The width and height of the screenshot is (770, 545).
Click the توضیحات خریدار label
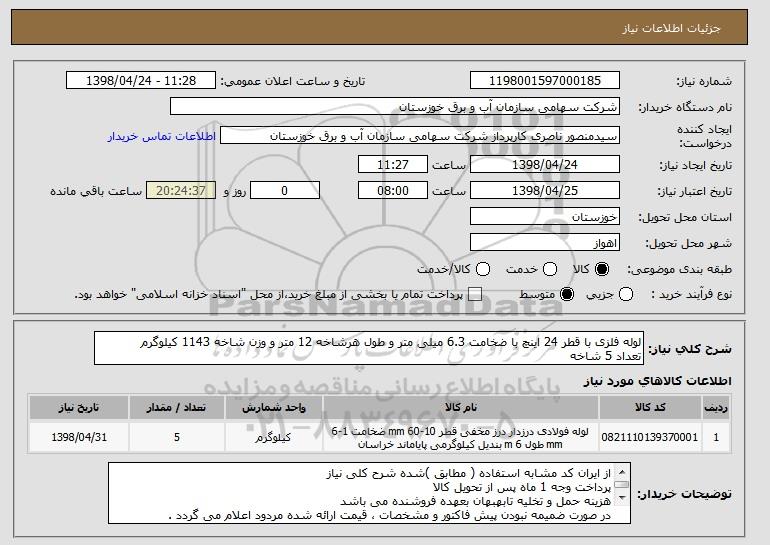tap(684, 494)
